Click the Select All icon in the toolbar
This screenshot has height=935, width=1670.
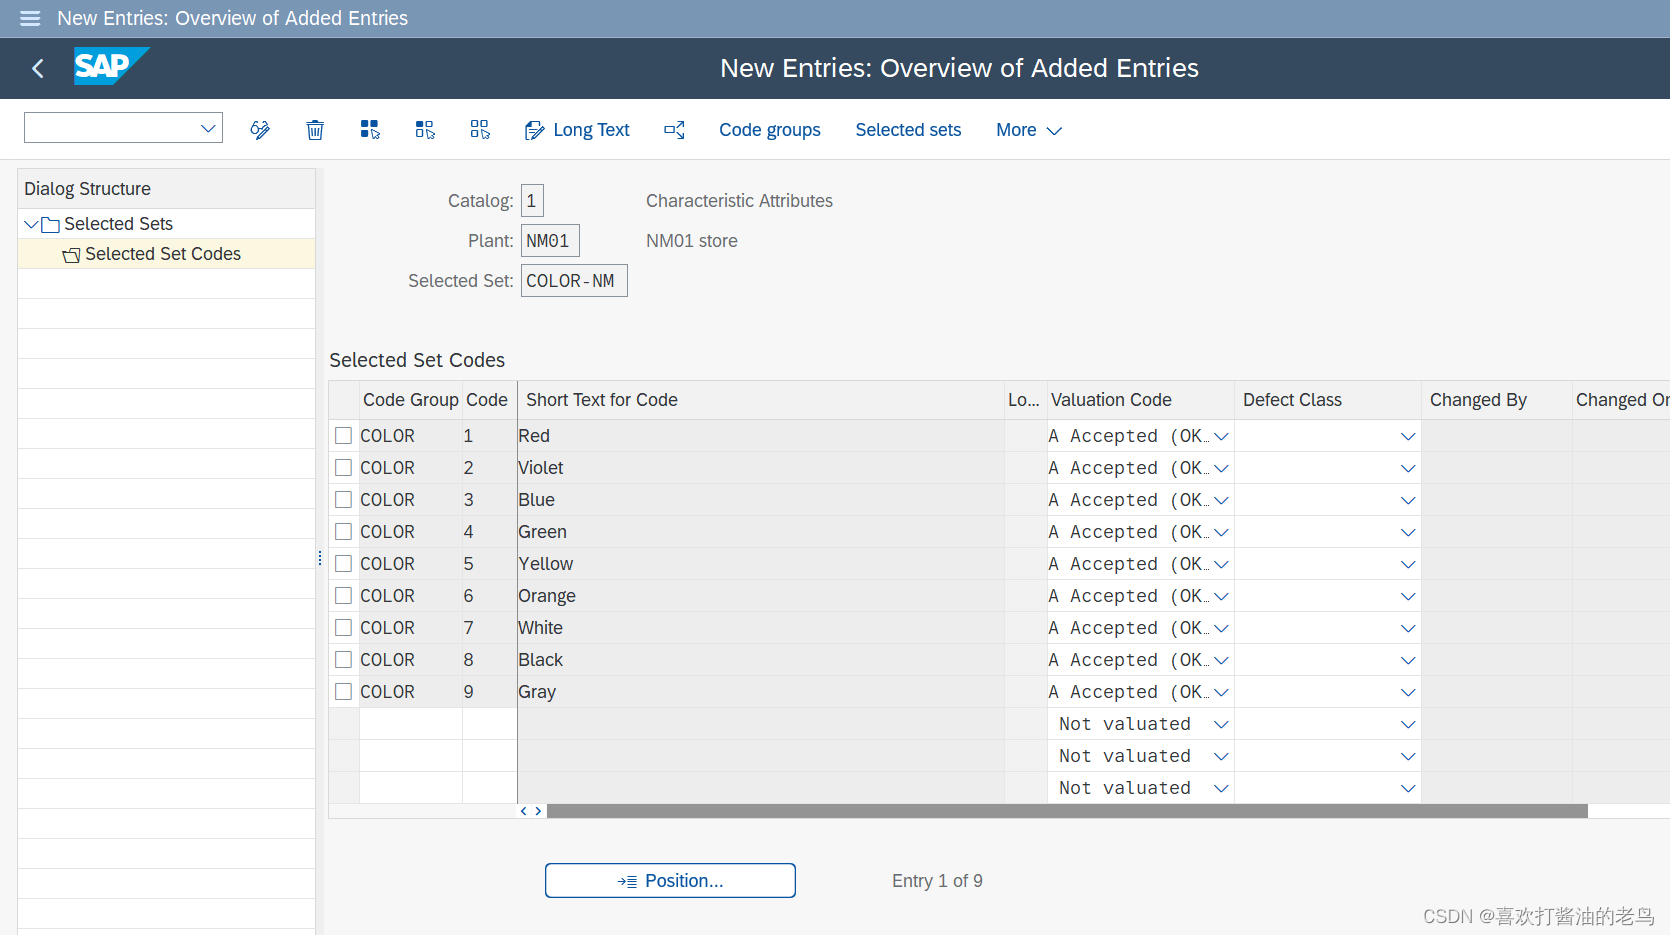point(369,129)
